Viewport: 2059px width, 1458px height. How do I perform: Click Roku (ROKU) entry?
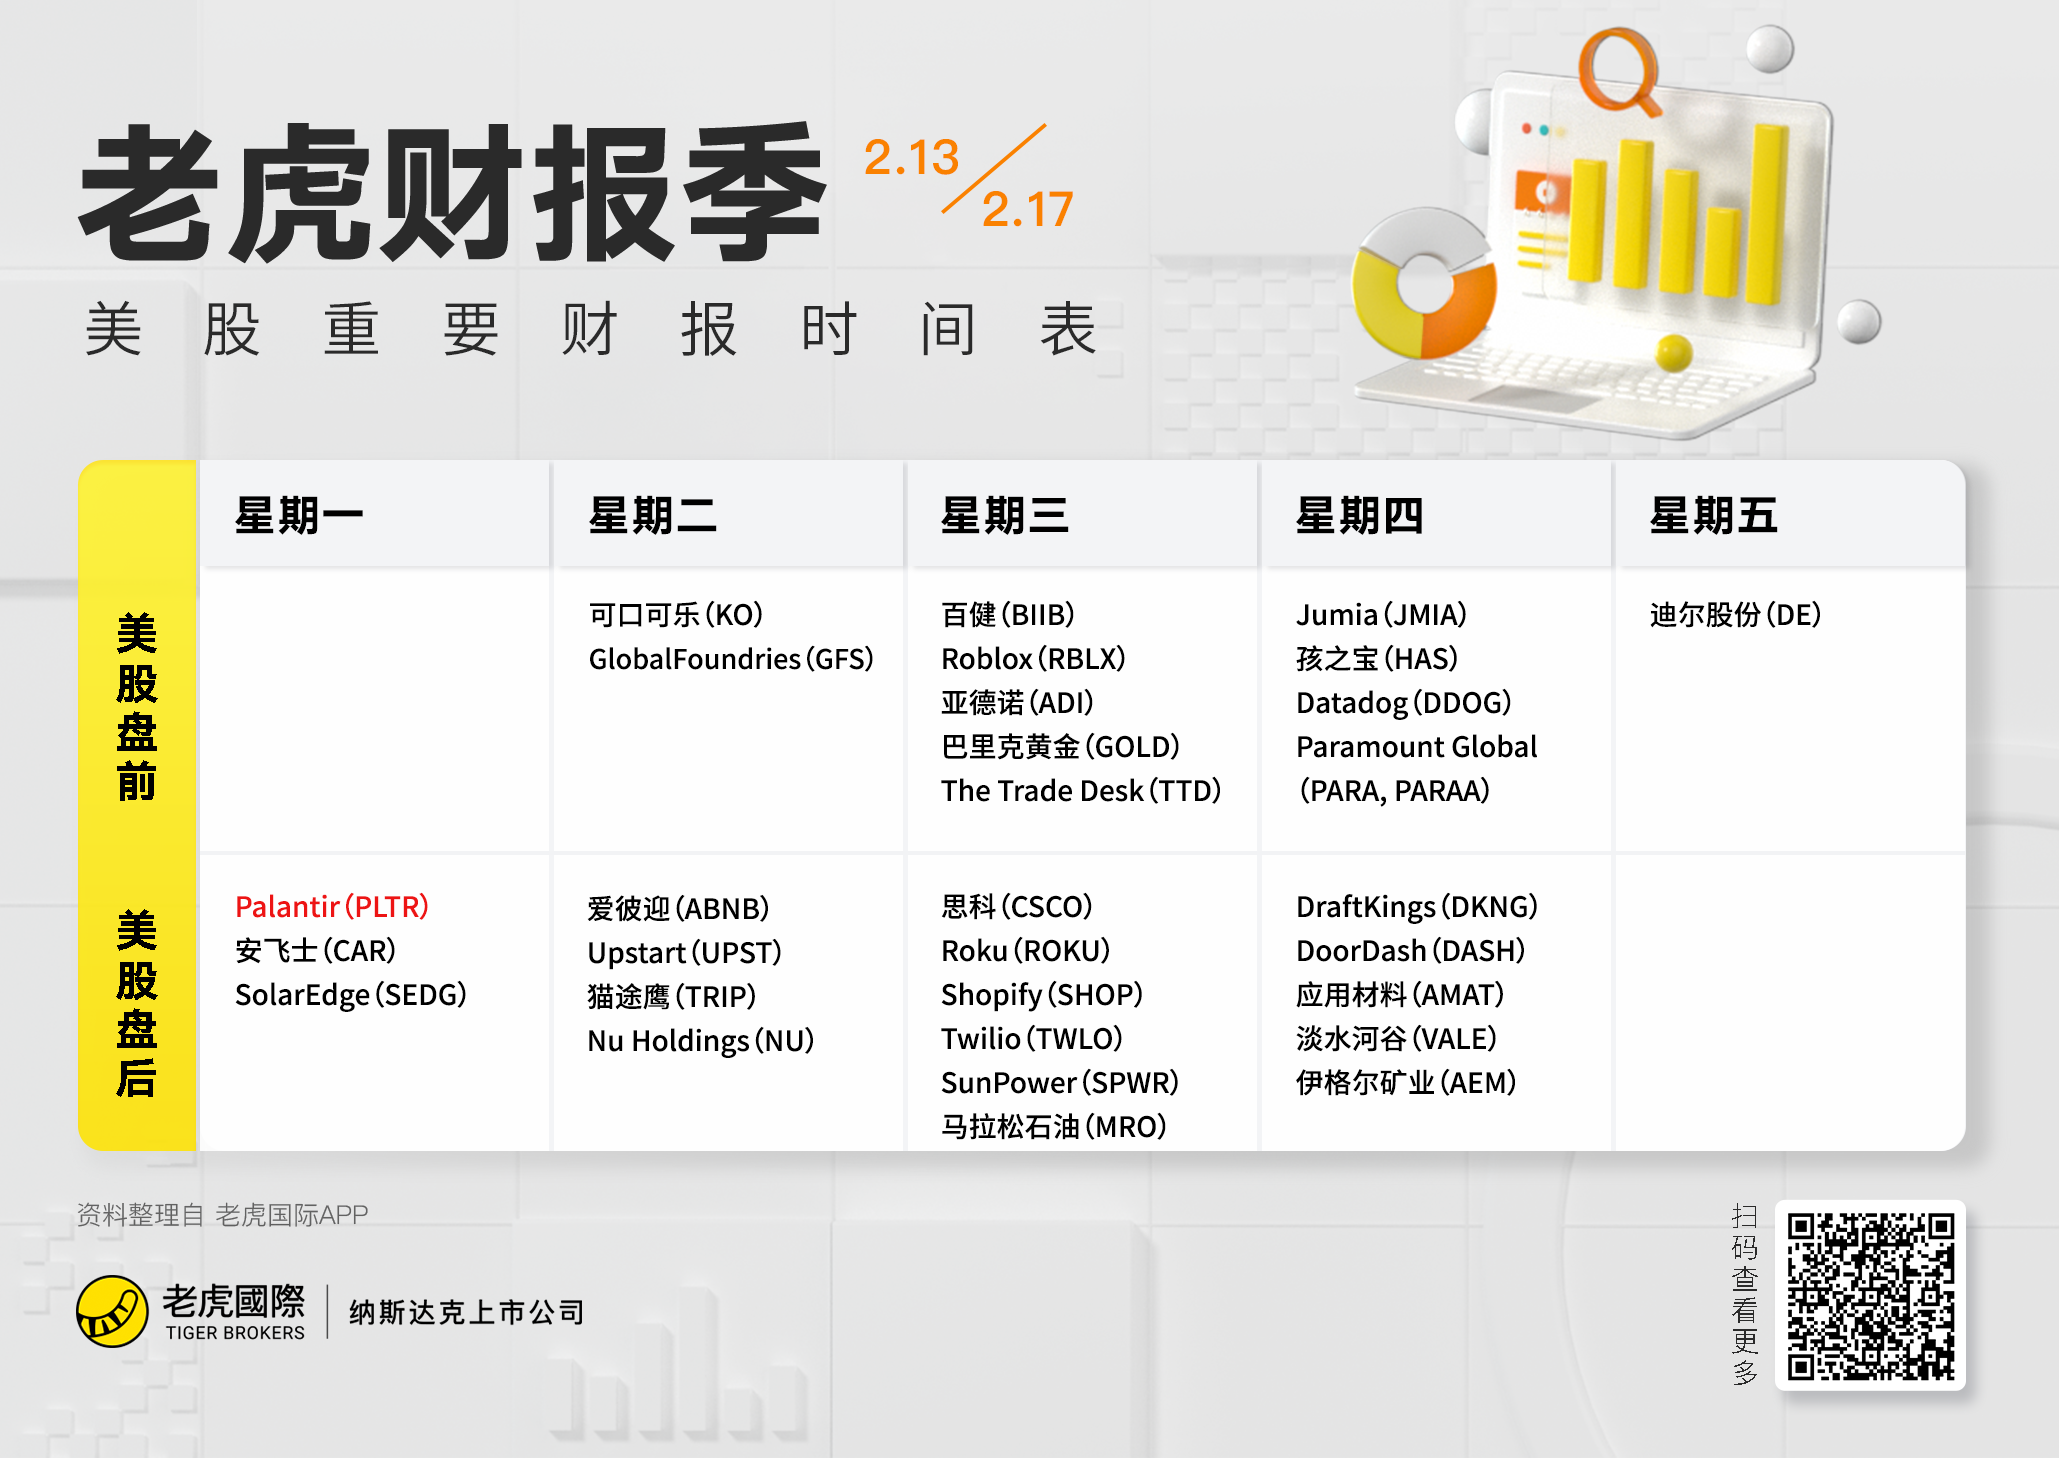[1025, 950]
